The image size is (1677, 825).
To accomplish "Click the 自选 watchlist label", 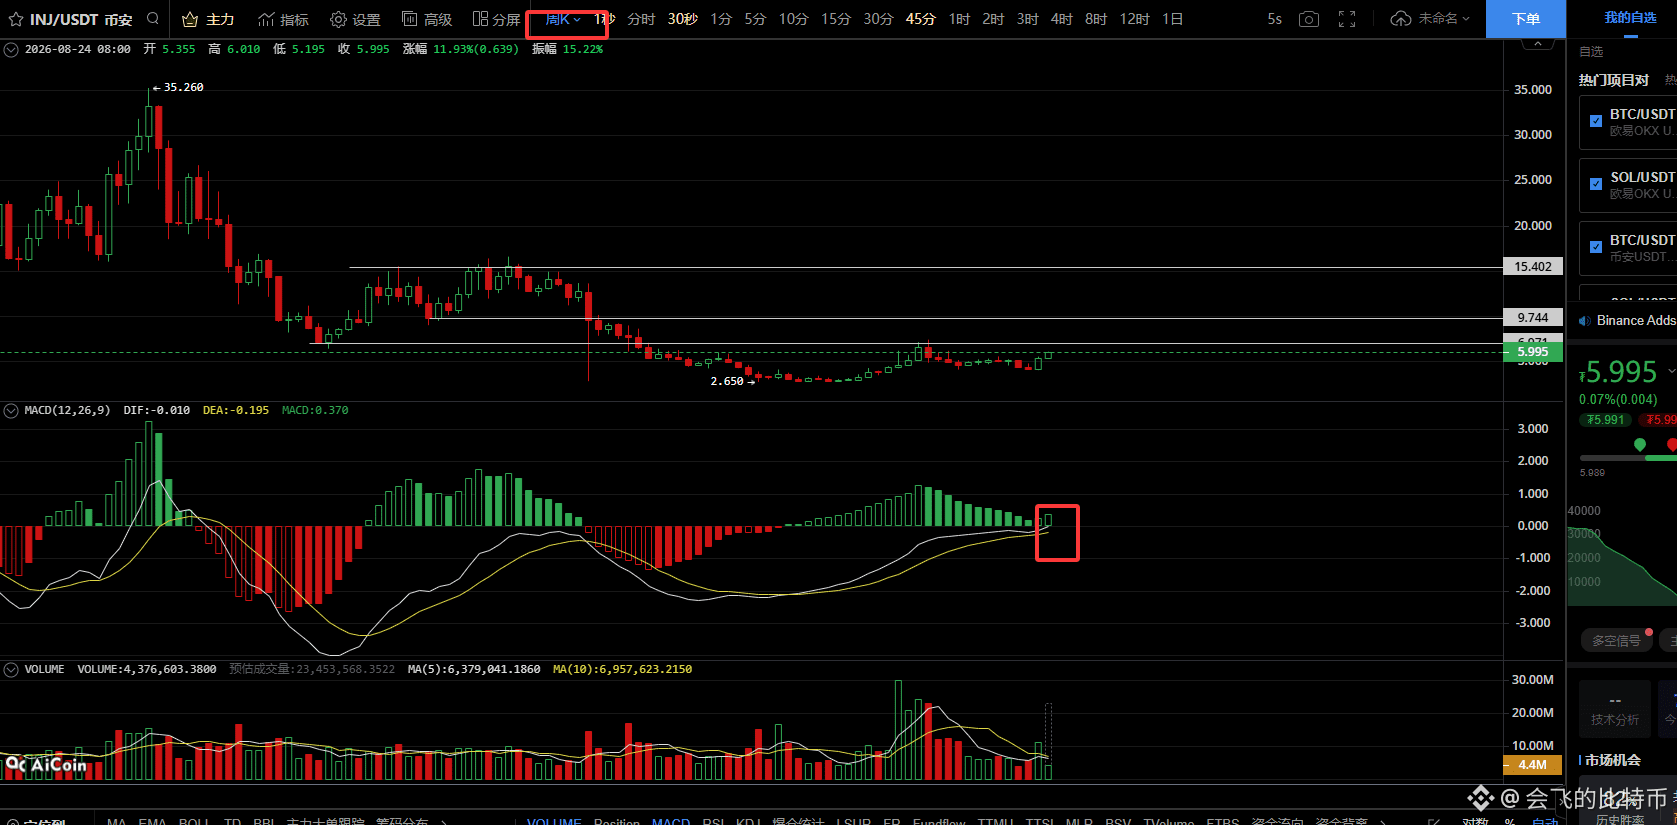I will [x=1591, y=51].
